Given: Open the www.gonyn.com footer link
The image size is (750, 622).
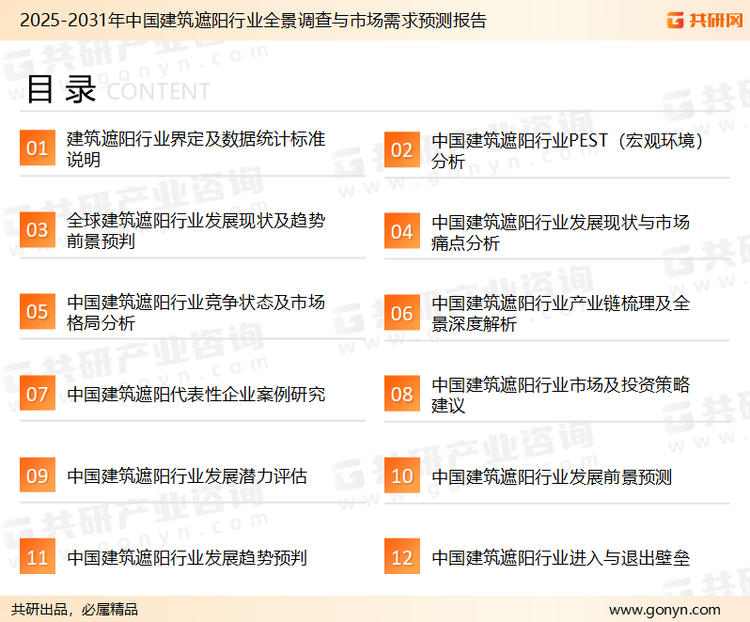Looking at the screenshot, I should [665, 610].
